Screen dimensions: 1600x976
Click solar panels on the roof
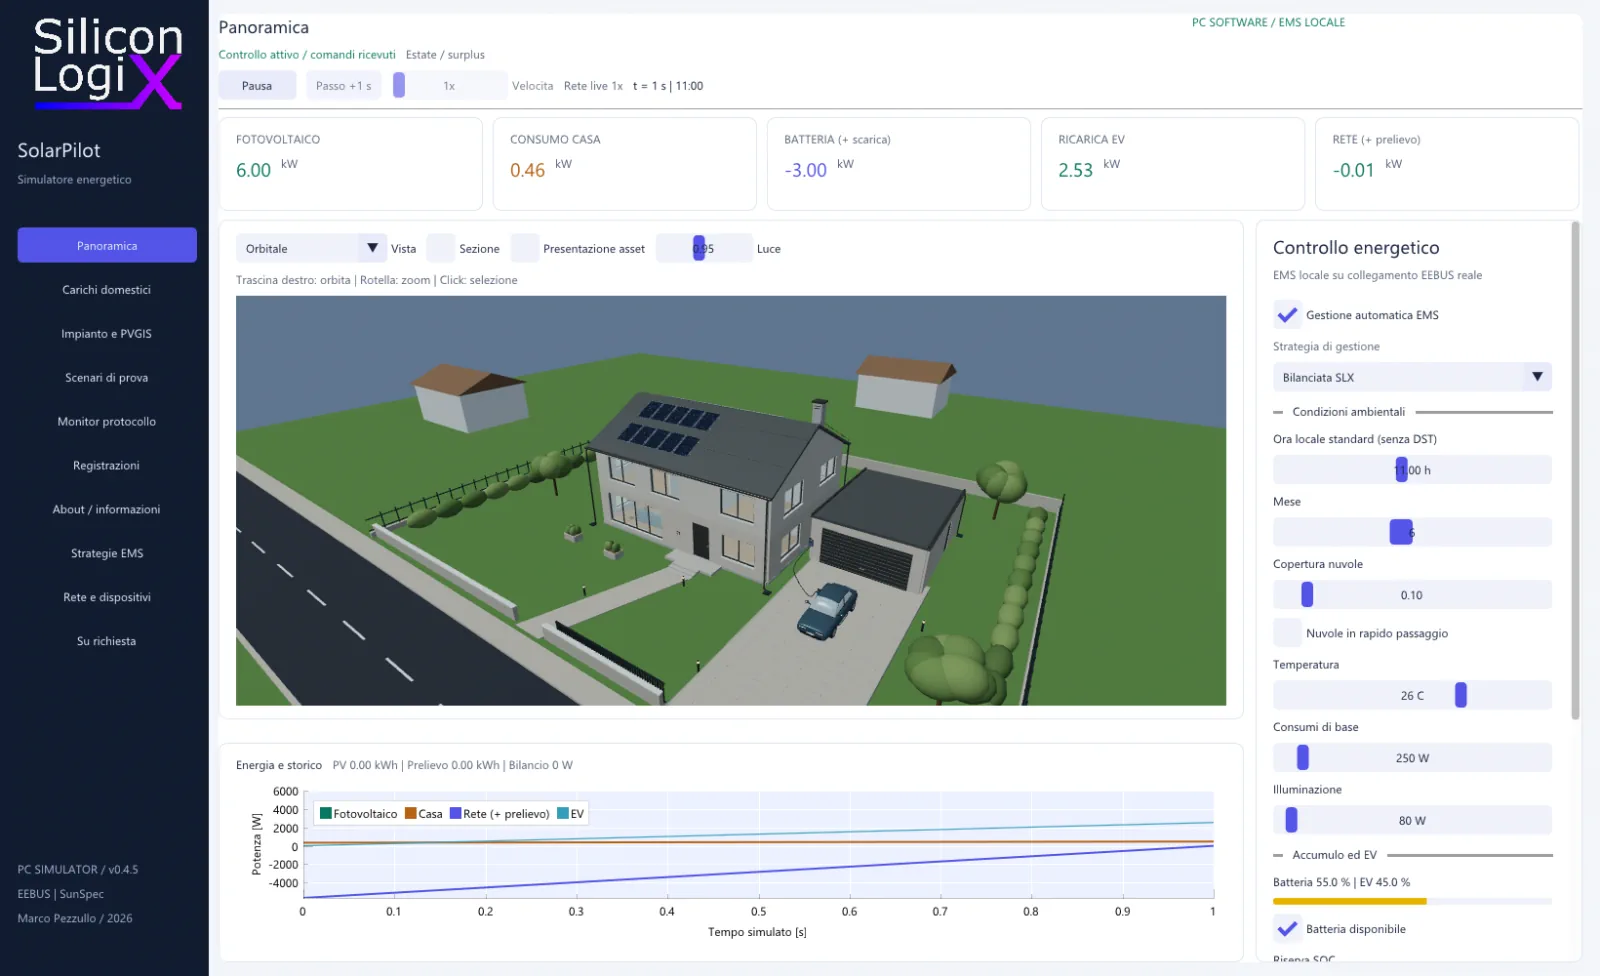pos(668,428)
